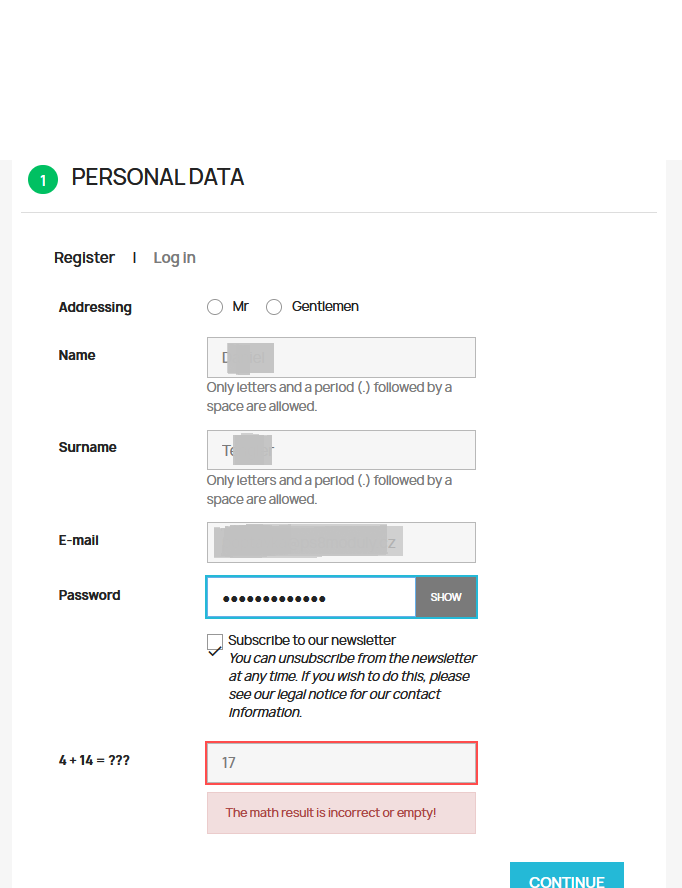Focus the Password input field
This screenshot has height=888, width=682.
tap(311, 597)
